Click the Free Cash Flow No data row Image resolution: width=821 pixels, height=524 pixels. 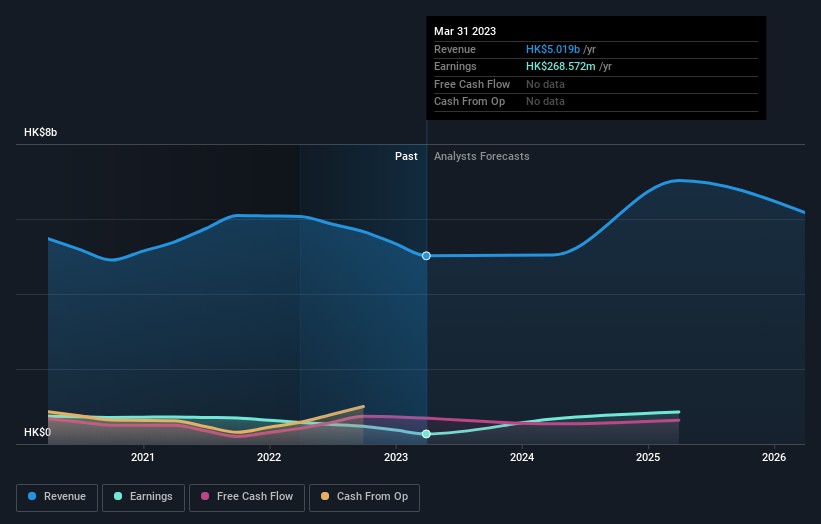(x=596, y=84)
